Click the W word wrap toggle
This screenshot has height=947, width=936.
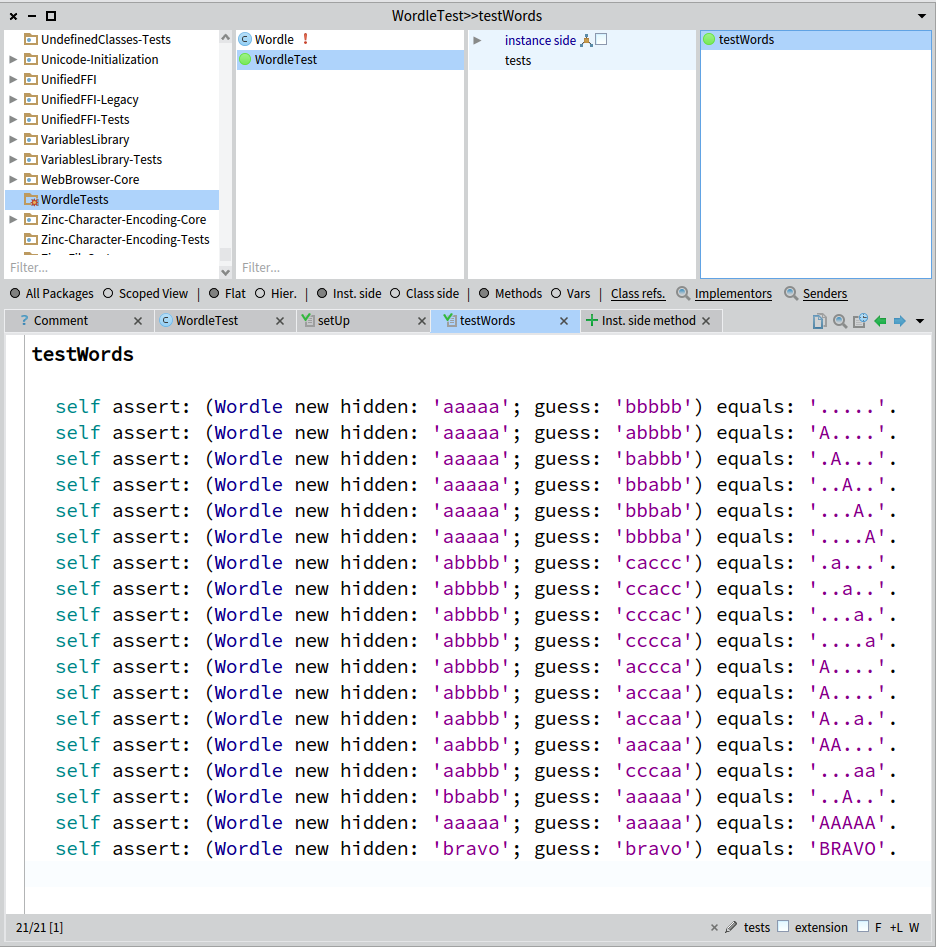click(914, 928)
